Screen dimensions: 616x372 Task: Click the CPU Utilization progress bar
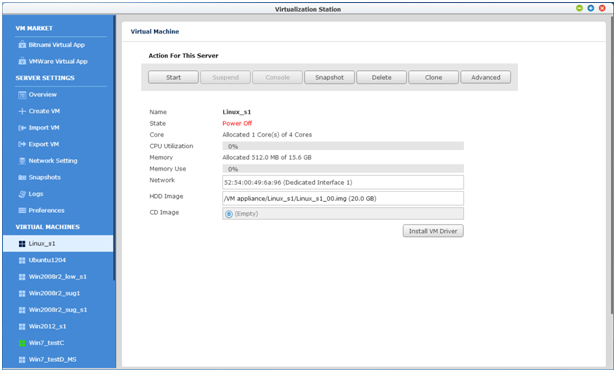pos(343,146)
